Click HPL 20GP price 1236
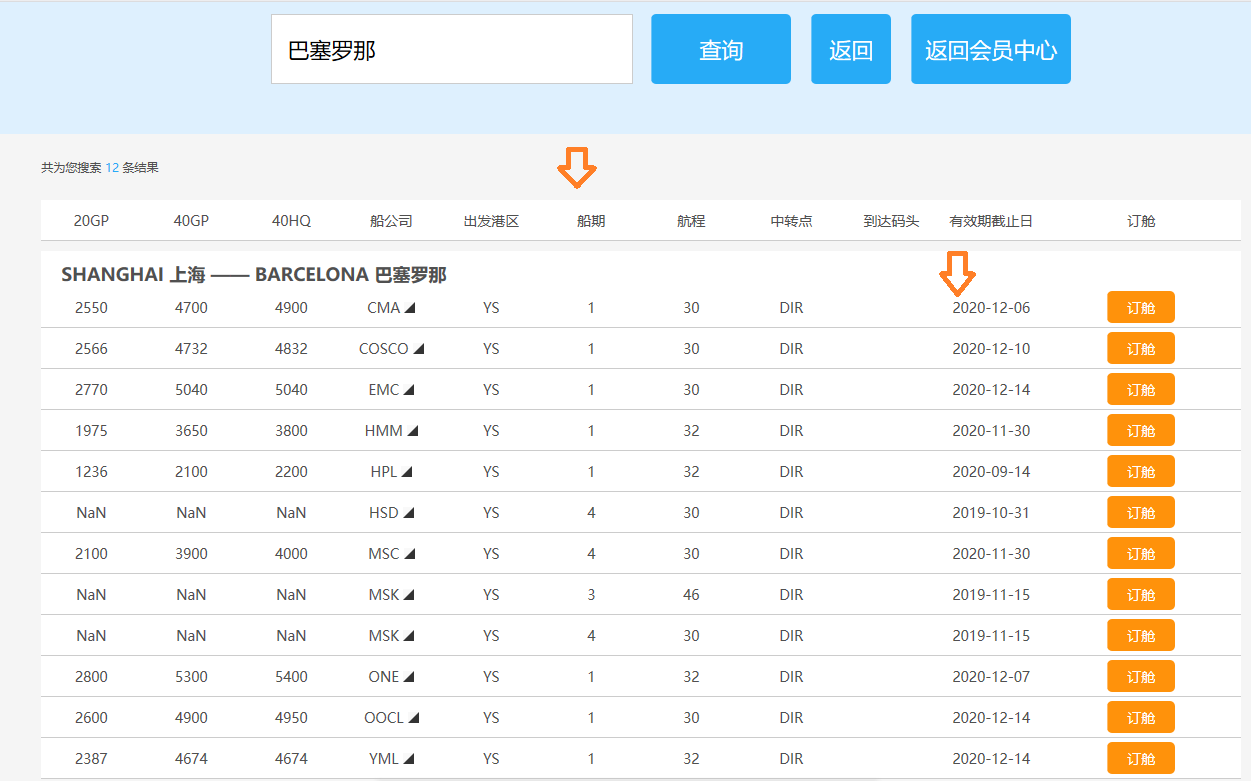The height and width of the screenshot is (781, 1251). click(x=91, y=472)
